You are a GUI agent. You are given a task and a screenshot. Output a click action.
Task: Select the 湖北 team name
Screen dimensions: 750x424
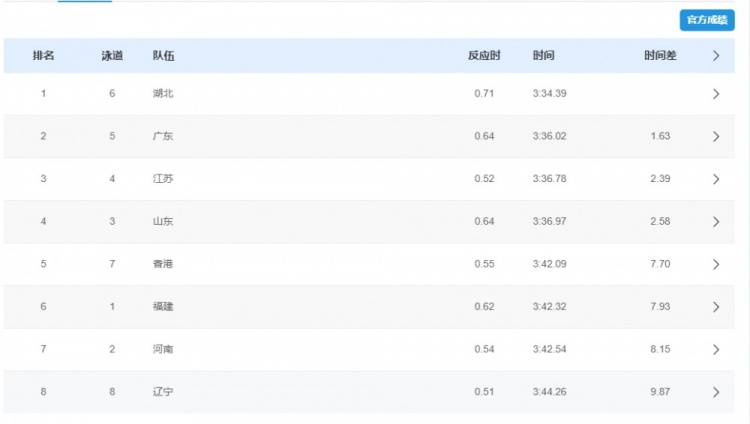(163, 94)
